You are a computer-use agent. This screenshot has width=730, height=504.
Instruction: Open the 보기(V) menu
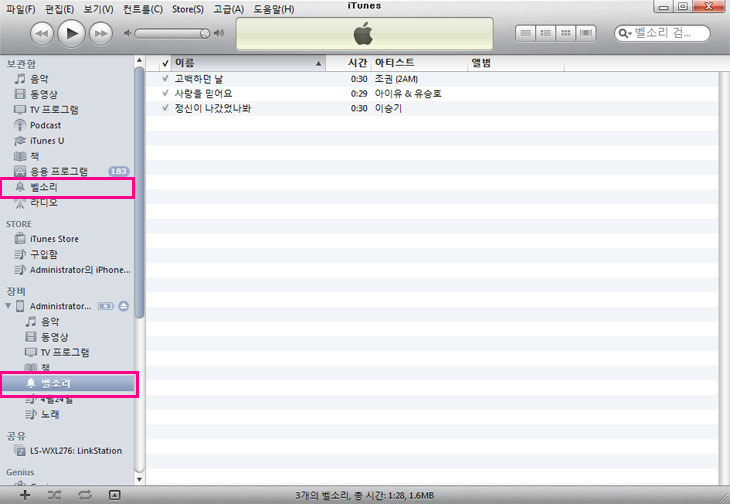pos(99,9)
